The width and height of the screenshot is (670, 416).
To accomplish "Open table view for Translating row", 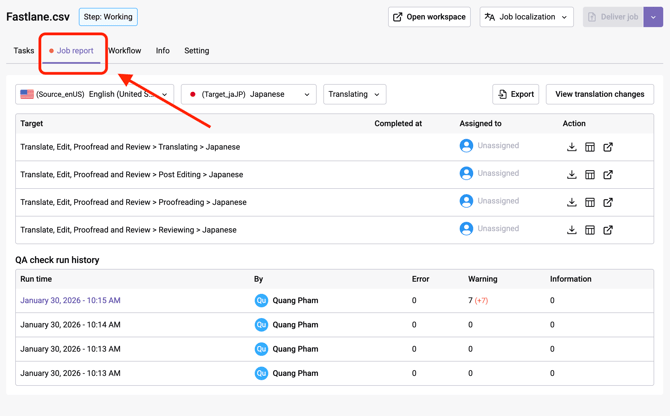I will [590, 147].
